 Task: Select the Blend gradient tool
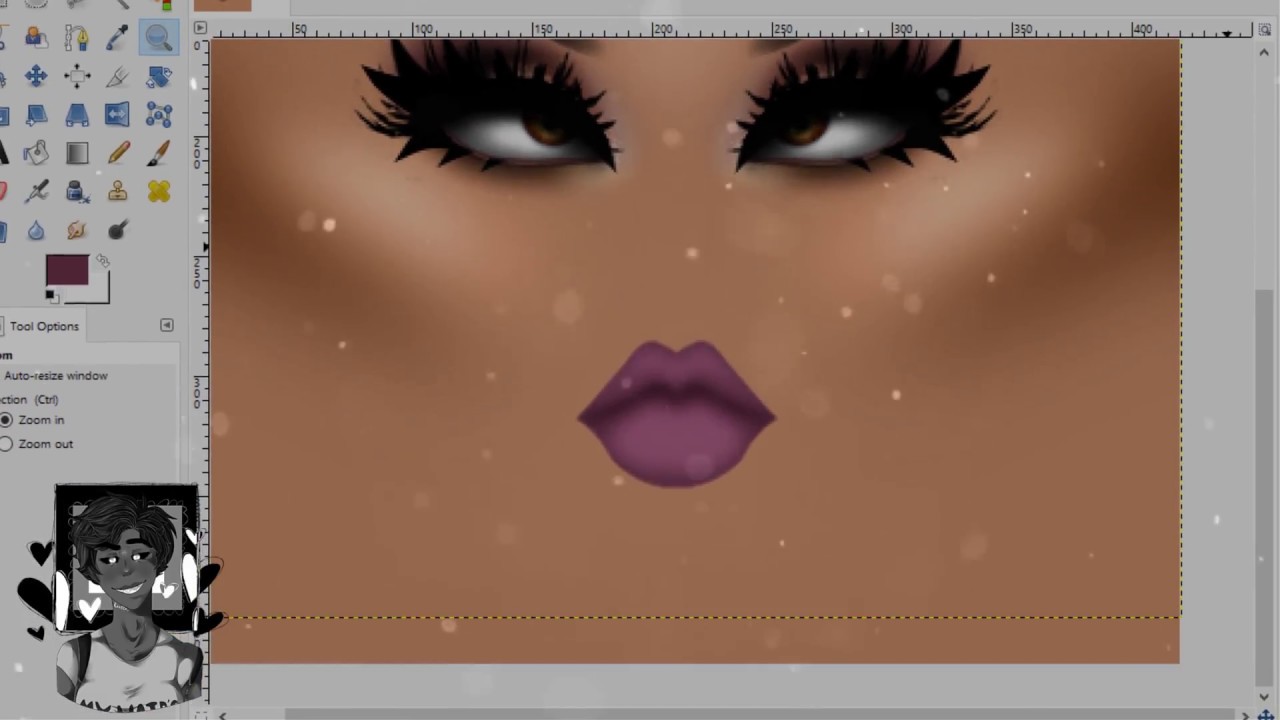click(x=77, y=153)
